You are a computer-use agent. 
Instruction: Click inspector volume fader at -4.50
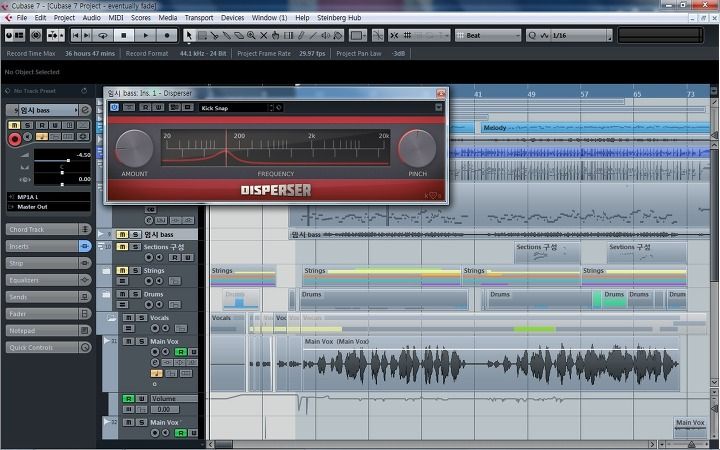coord(68,160)
